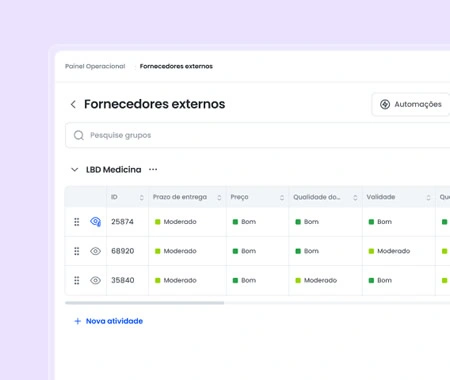Click the LBD Medicina group title

[114, 170]
